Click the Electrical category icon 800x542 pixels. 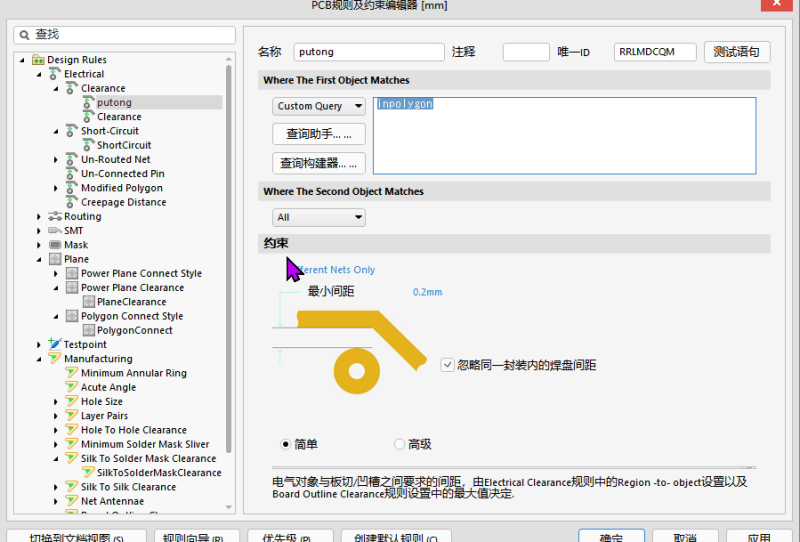(x=55, y=74)
